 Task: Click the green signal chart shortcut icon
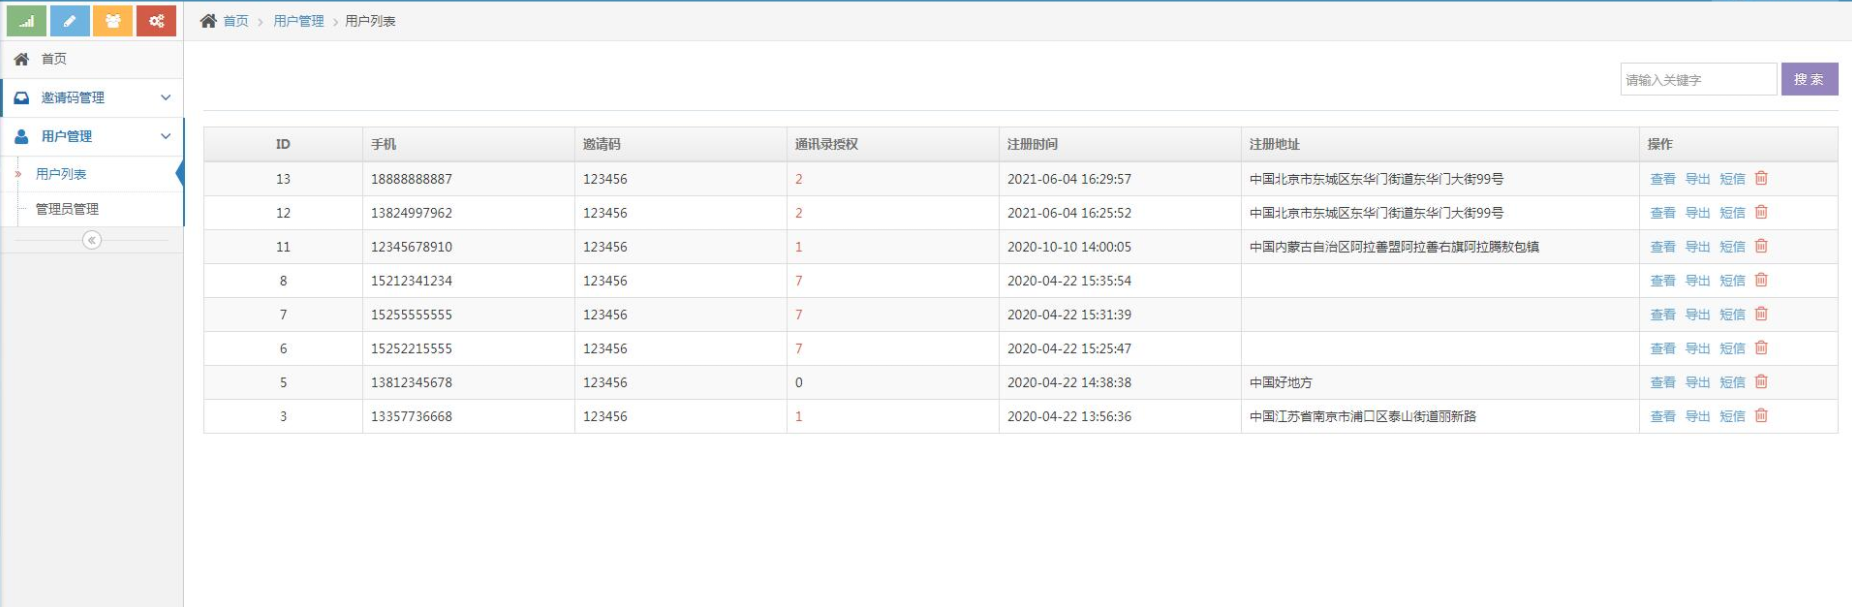[26, 21]
